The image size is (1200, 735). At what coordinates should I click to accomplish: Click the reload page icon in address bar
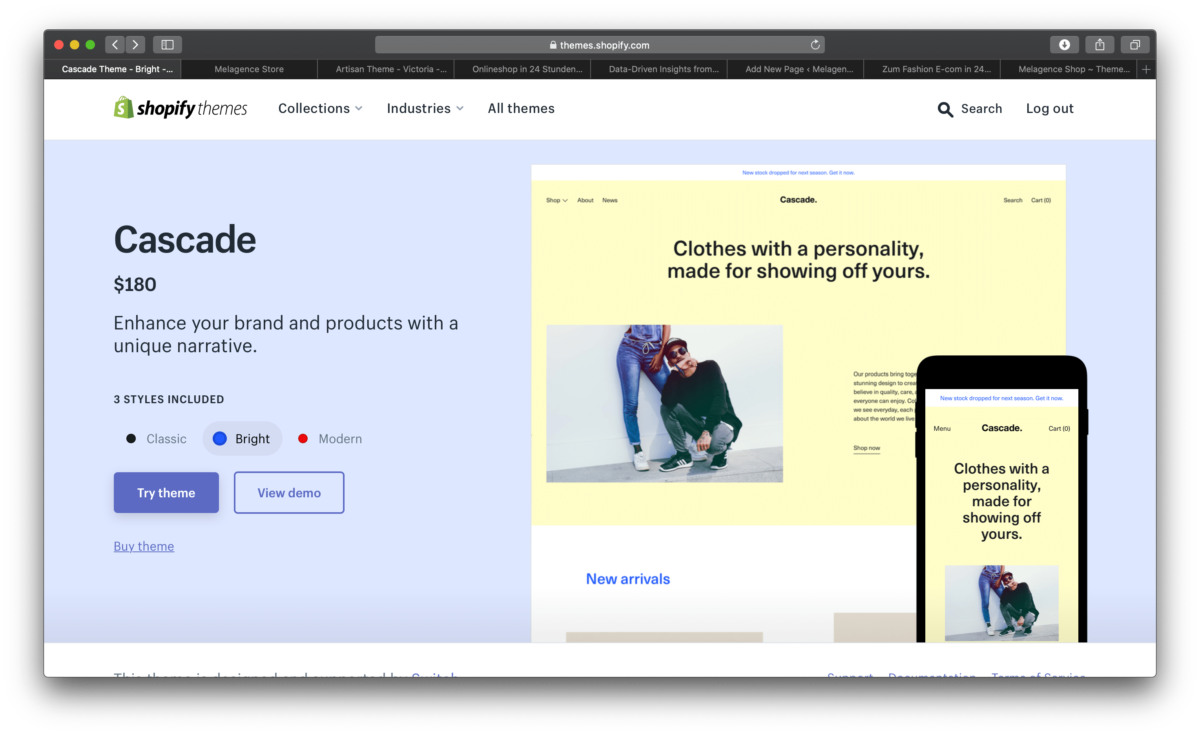coord(815,45)
